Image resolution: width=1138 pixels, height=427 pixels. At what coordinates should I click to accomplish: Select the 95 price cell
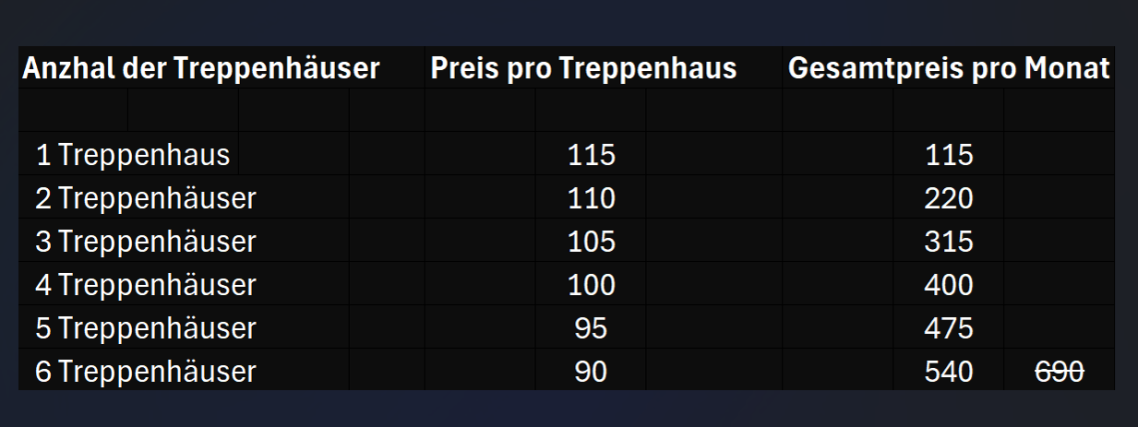point(591,328)
